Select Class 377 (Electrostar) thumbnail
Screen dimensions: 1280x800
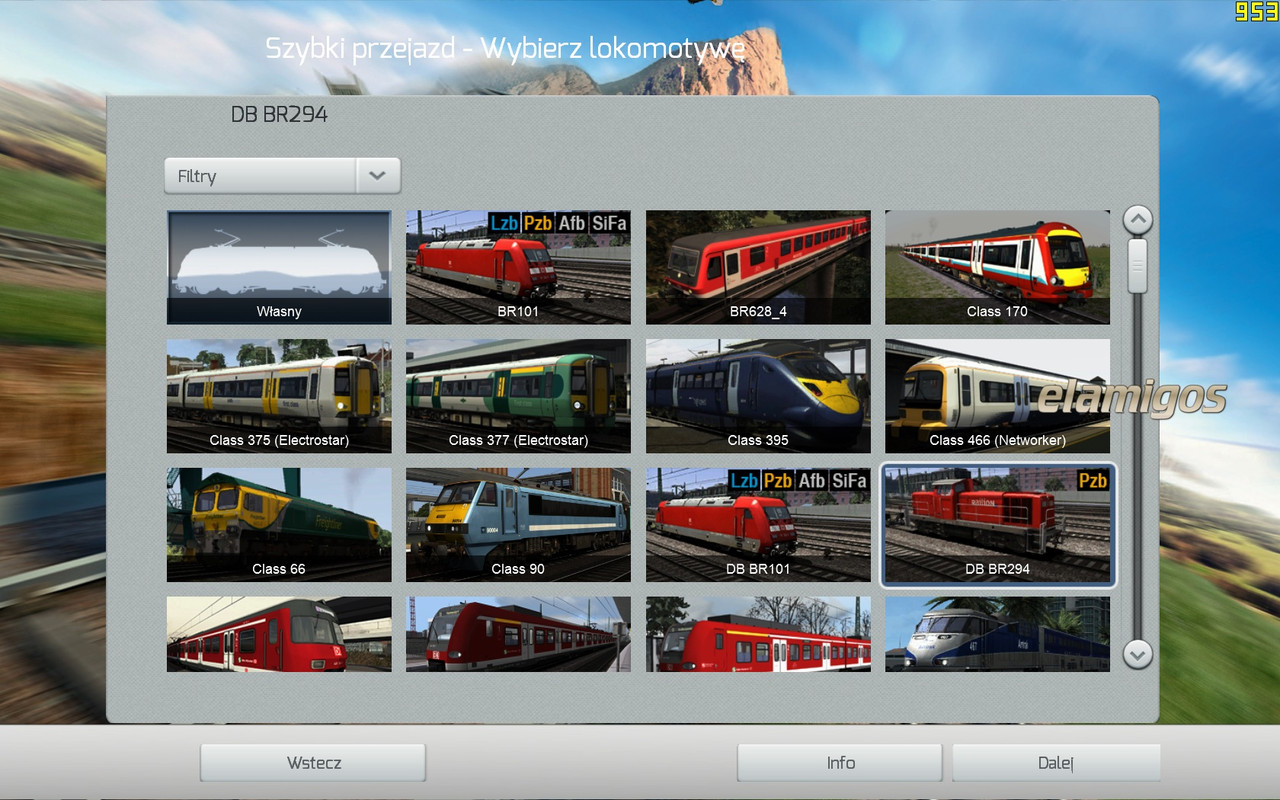518,396
